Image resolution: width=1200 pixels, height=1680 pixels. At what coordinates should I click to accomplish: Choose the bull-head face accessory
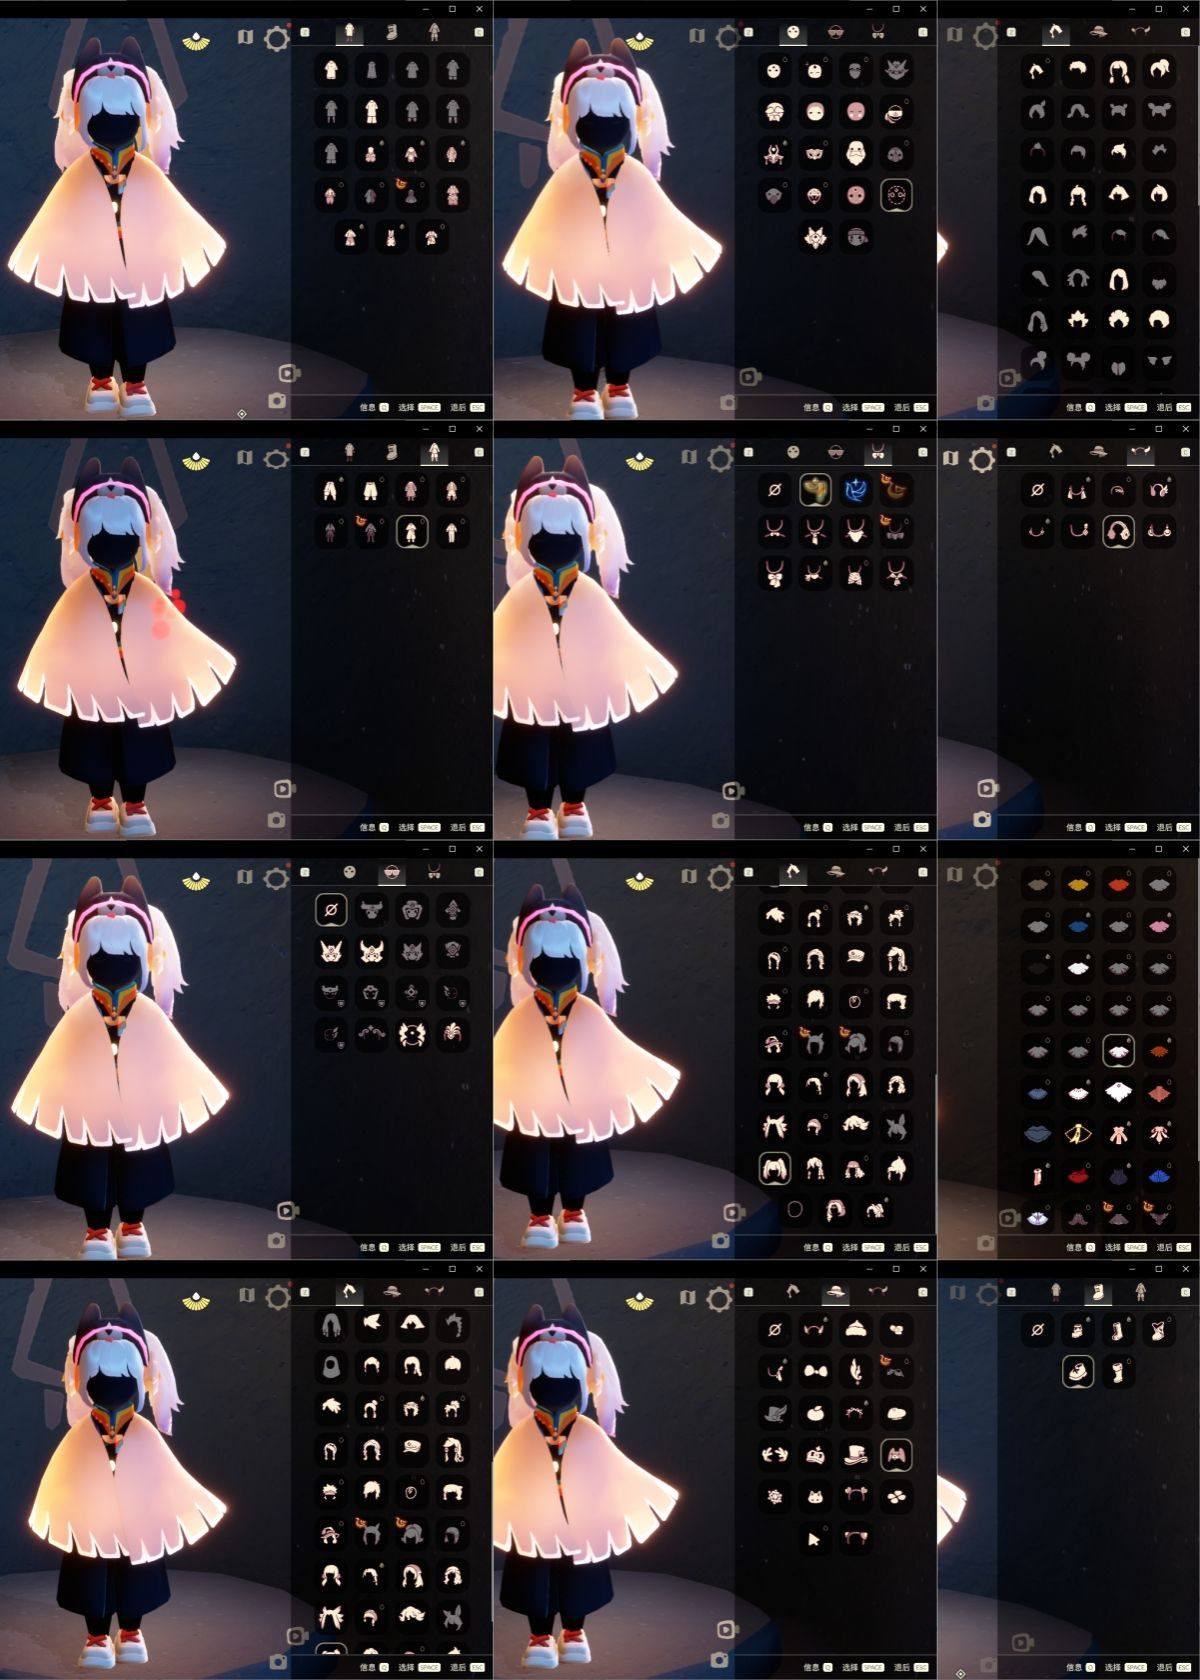372,910
